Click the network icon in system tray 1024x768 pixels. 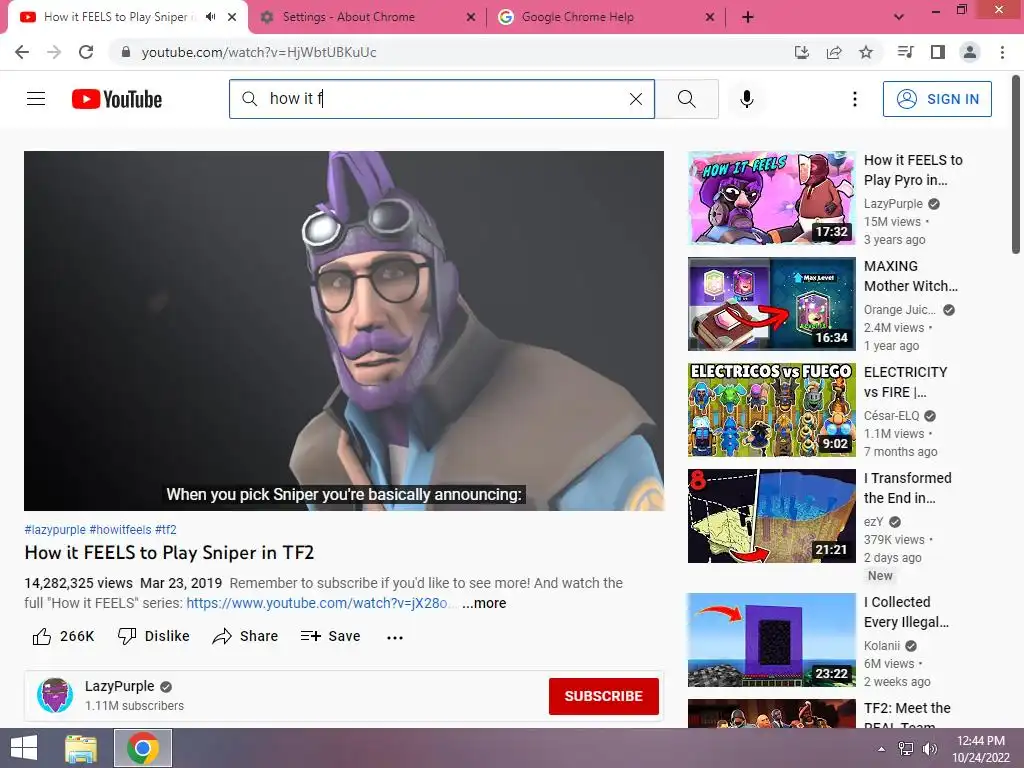[906, 749]
